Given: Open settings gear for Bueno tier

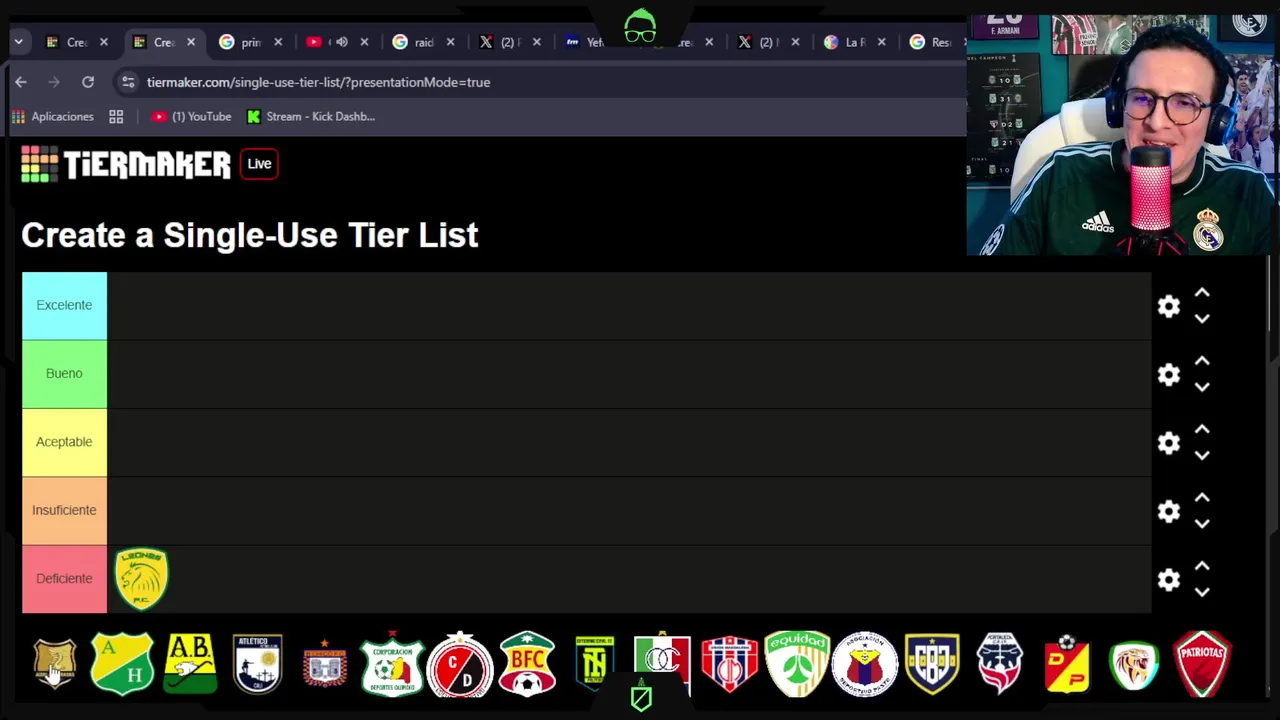Looking at the screenshot, I should (x=1168, y=374).
